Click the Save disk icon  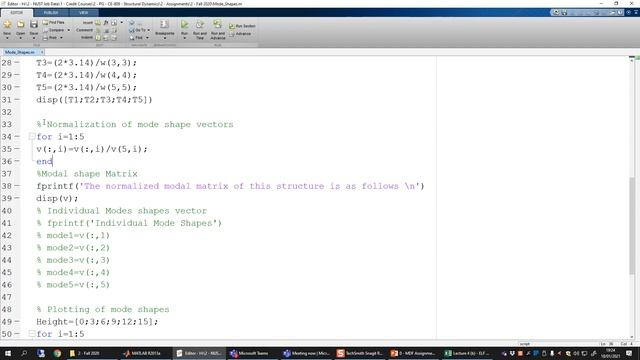click(34, 24)
